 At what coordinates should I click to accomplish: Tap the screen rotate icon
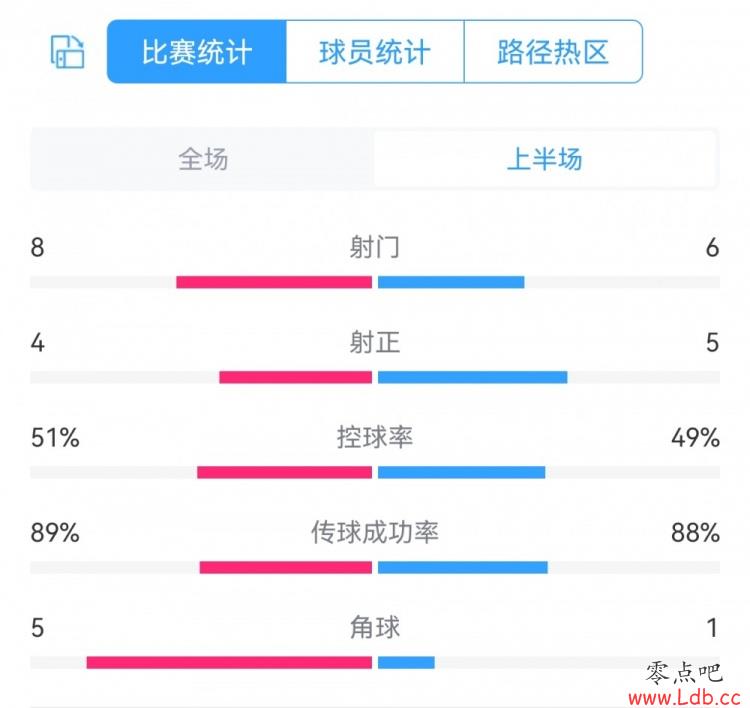[67, 52]
